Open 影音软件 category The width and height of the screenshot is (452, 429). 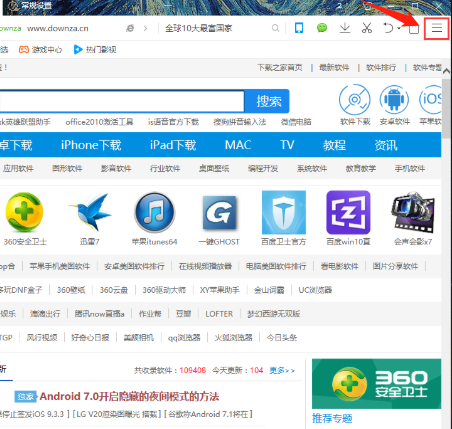116,168
